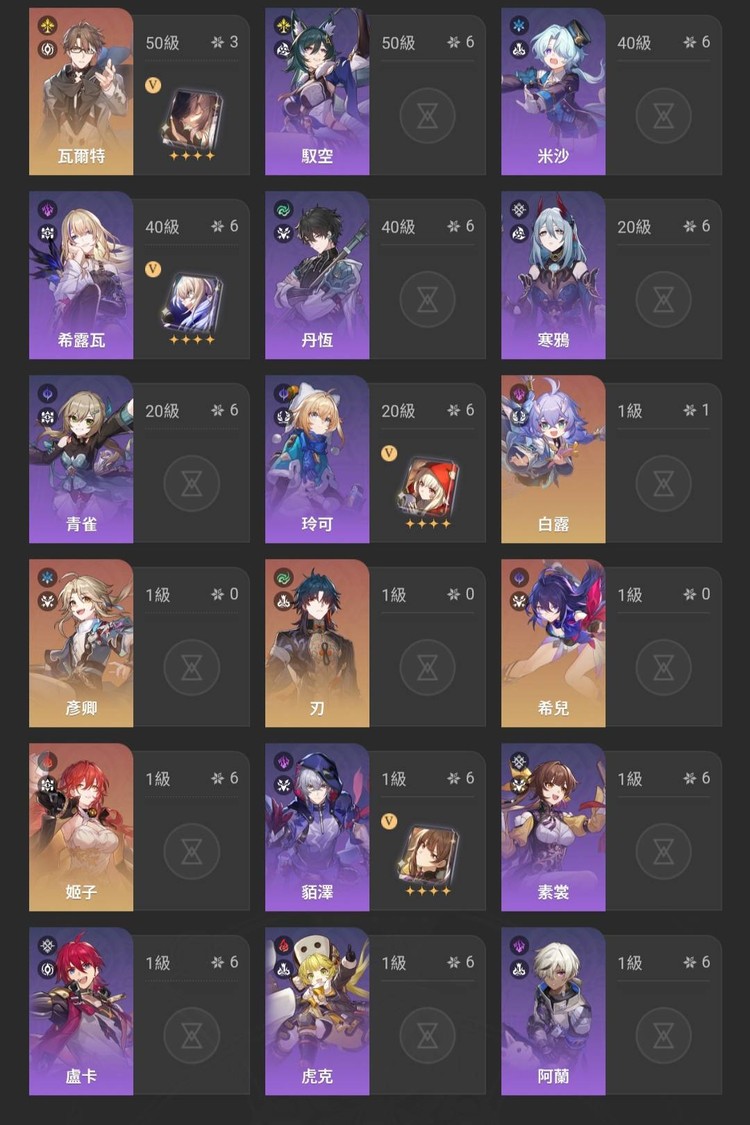Click the empty hourglass slot beside 刃
The width and height of the screenshot is (750, 1125).
pos(427,667)
